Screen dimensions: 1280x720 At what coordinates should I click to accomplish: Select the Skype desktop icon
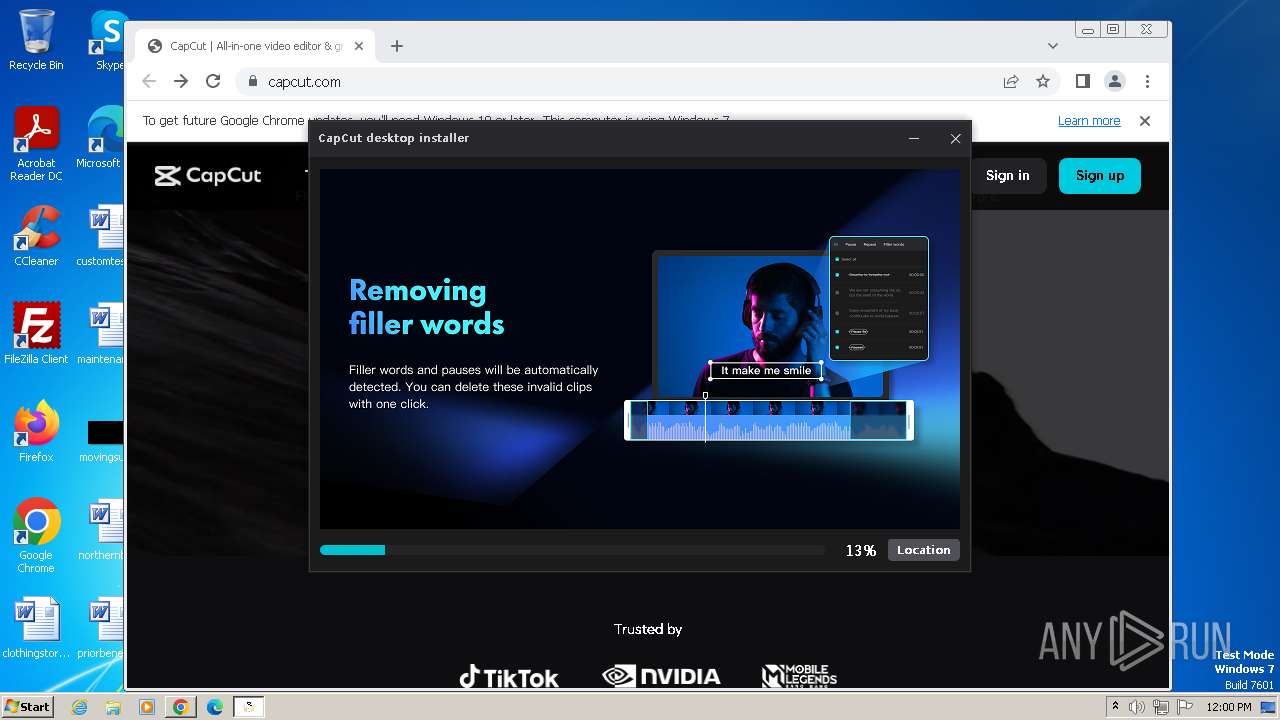point(108,40)
